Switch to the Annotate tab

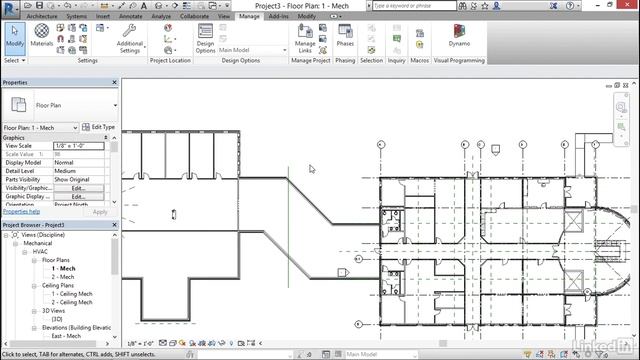coord(131,16)
